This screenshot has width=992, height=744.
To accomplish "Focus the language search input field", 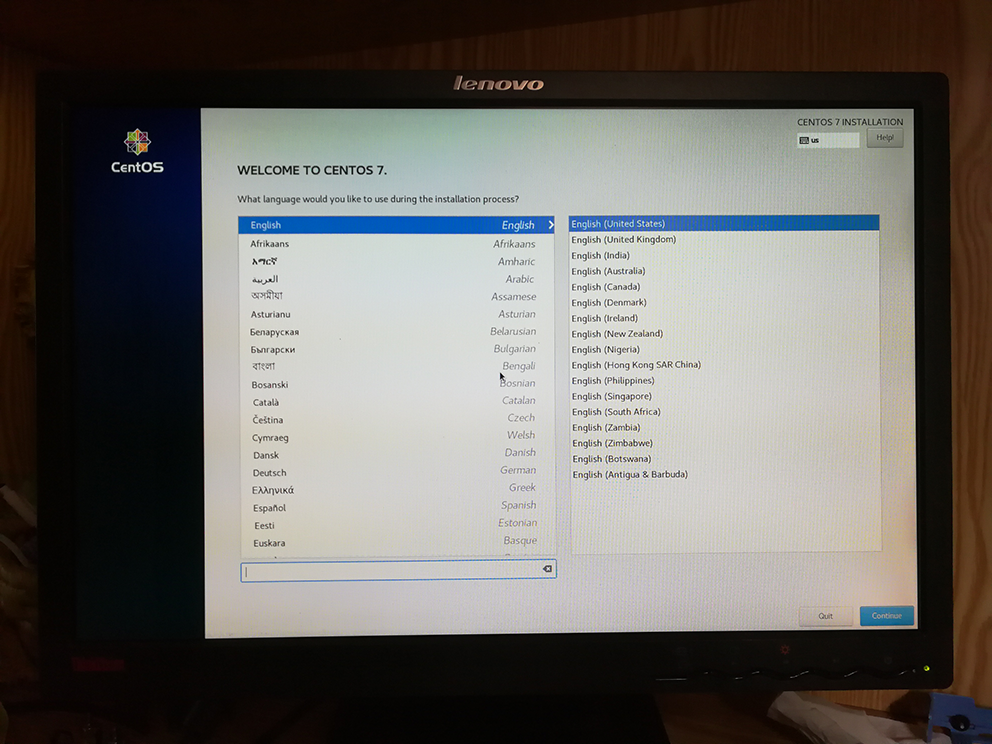I will click(398, 571).
